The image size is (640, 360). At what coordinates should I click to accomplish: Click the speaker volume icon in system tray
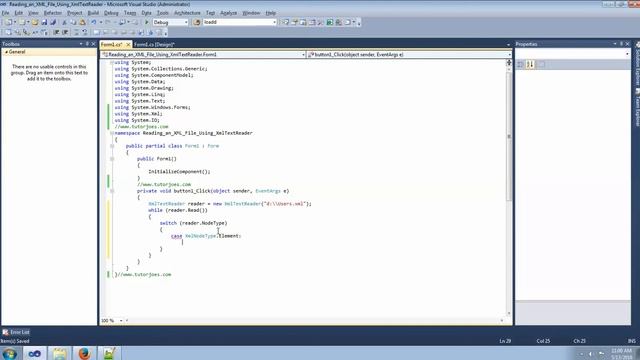590,354
